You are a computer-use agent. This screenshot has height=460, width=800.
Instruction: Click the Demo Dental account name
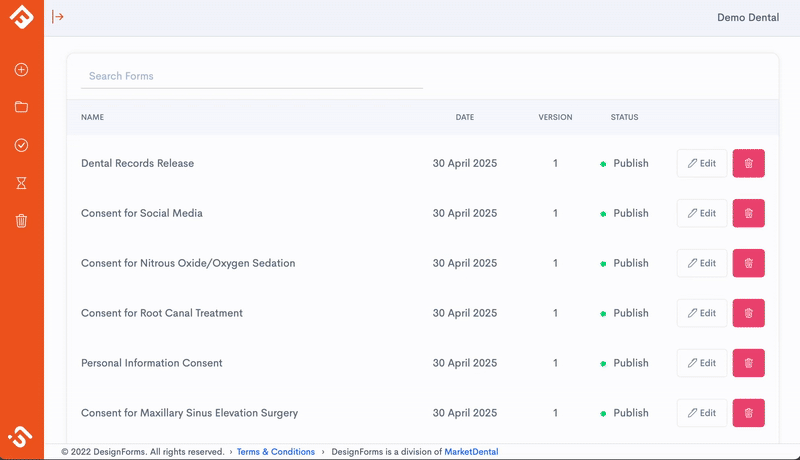[x=748, y=17]
